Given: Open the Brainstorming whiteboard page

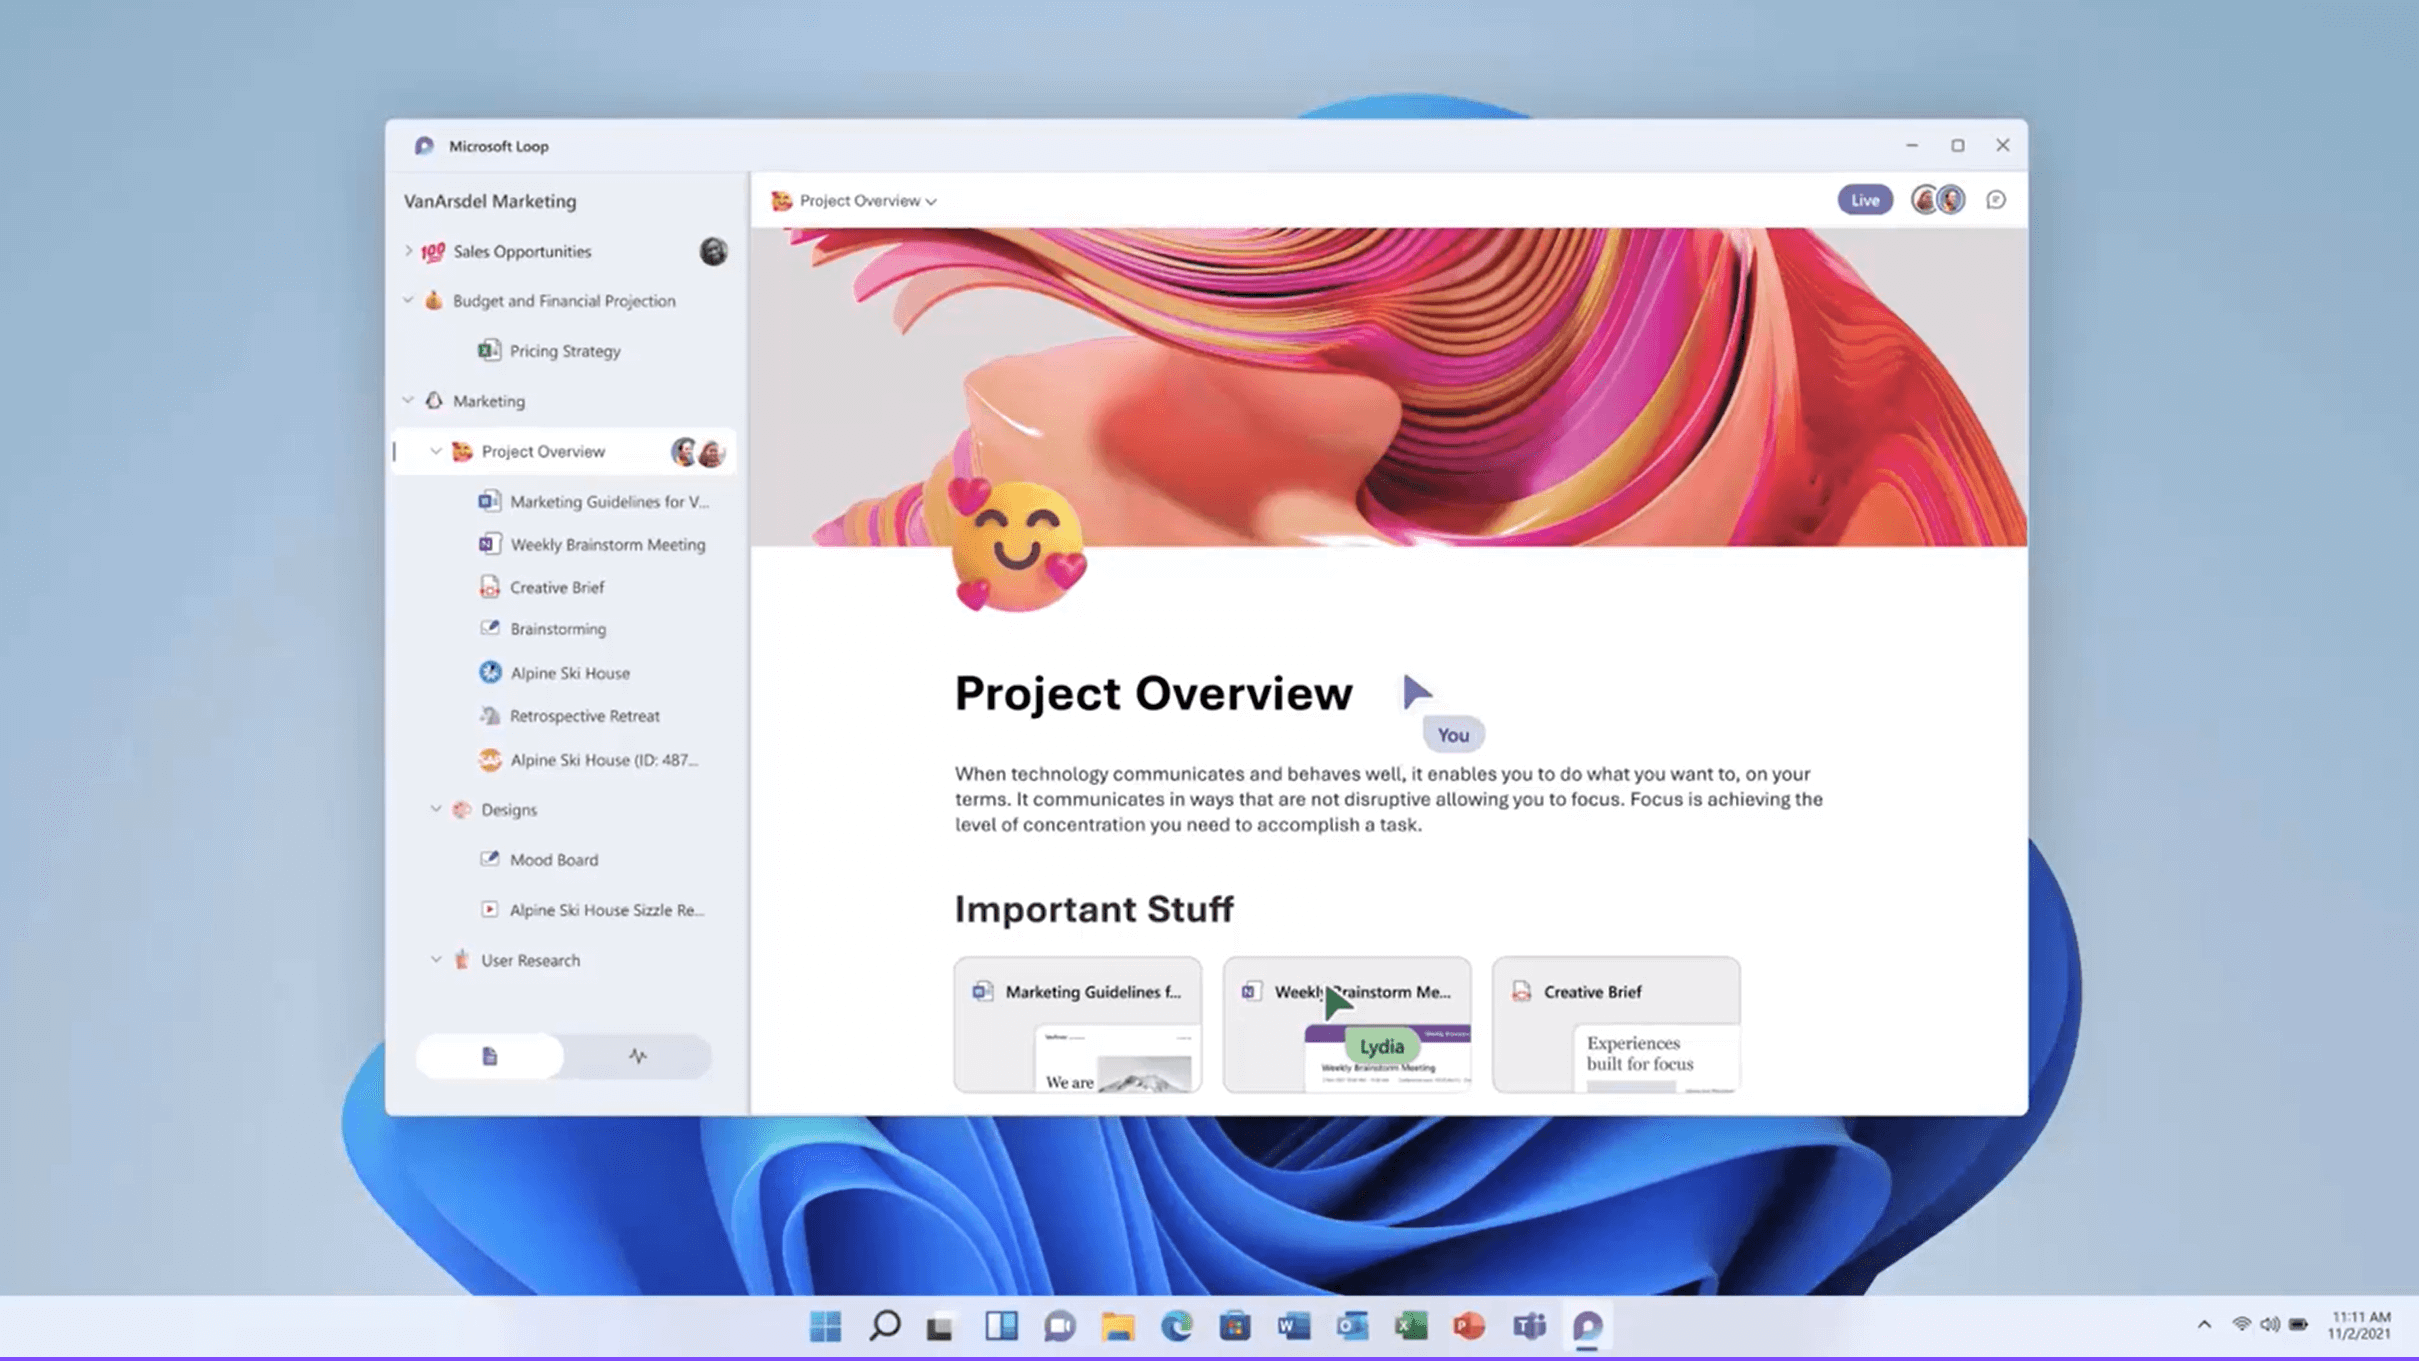Looking at the screenshot, I should (558, 628).
